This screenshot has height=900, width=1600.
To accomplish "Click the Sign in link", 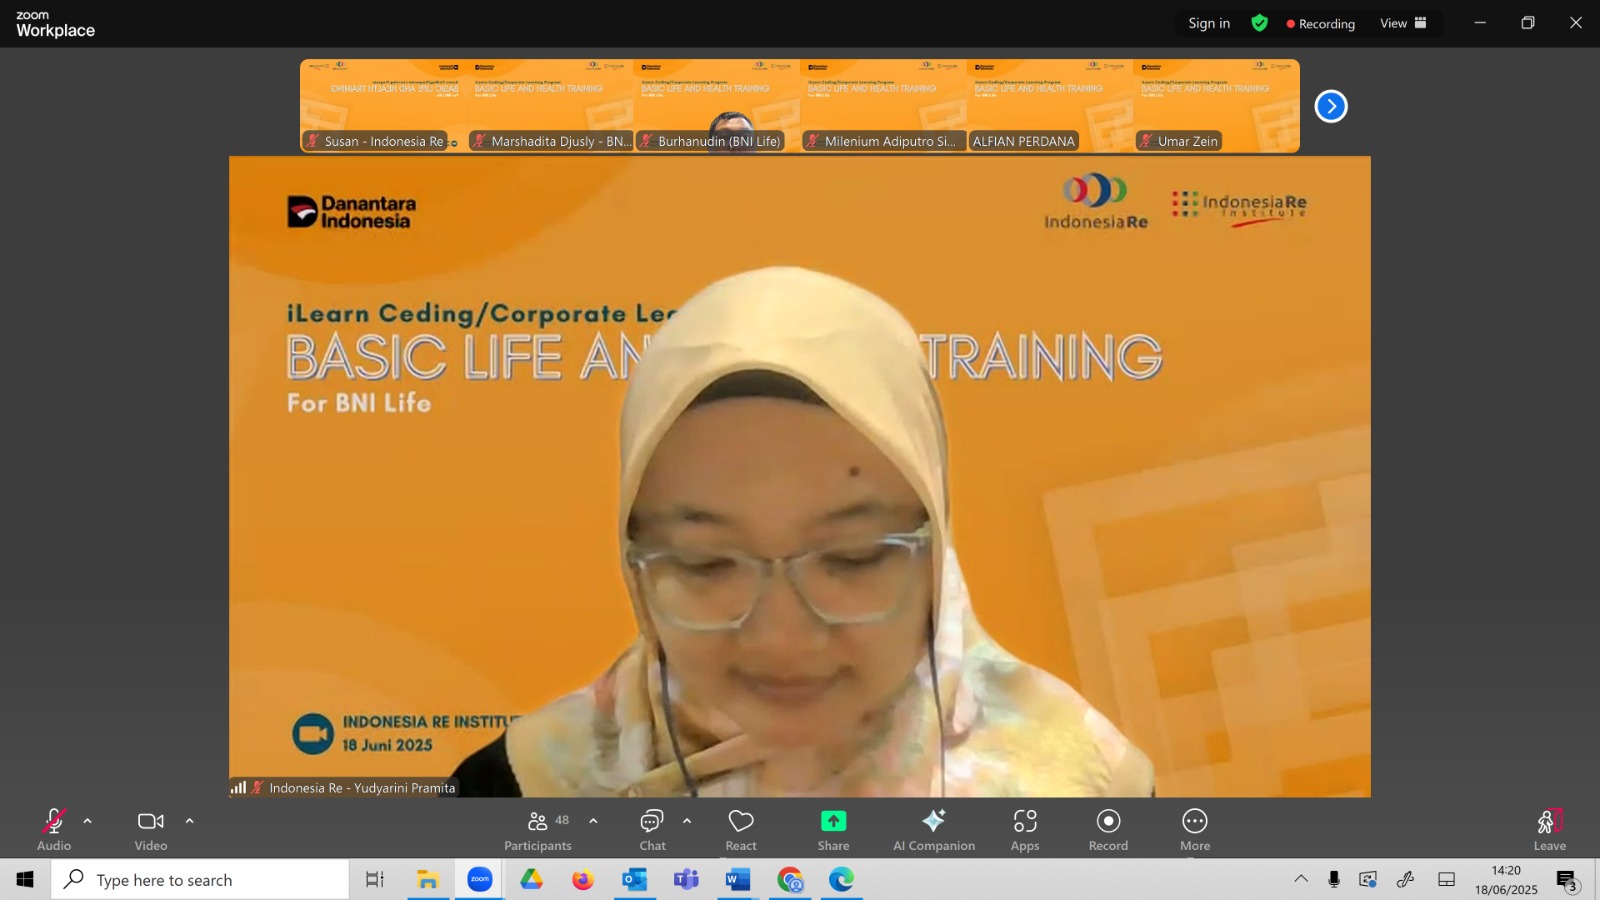I will [x=1209, y=23].
